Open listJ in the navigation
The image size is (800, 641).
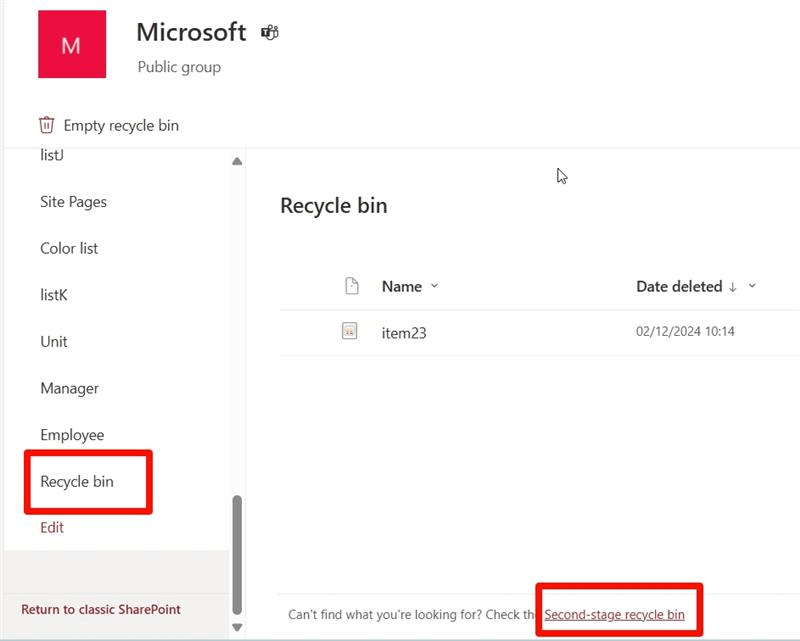52,155
